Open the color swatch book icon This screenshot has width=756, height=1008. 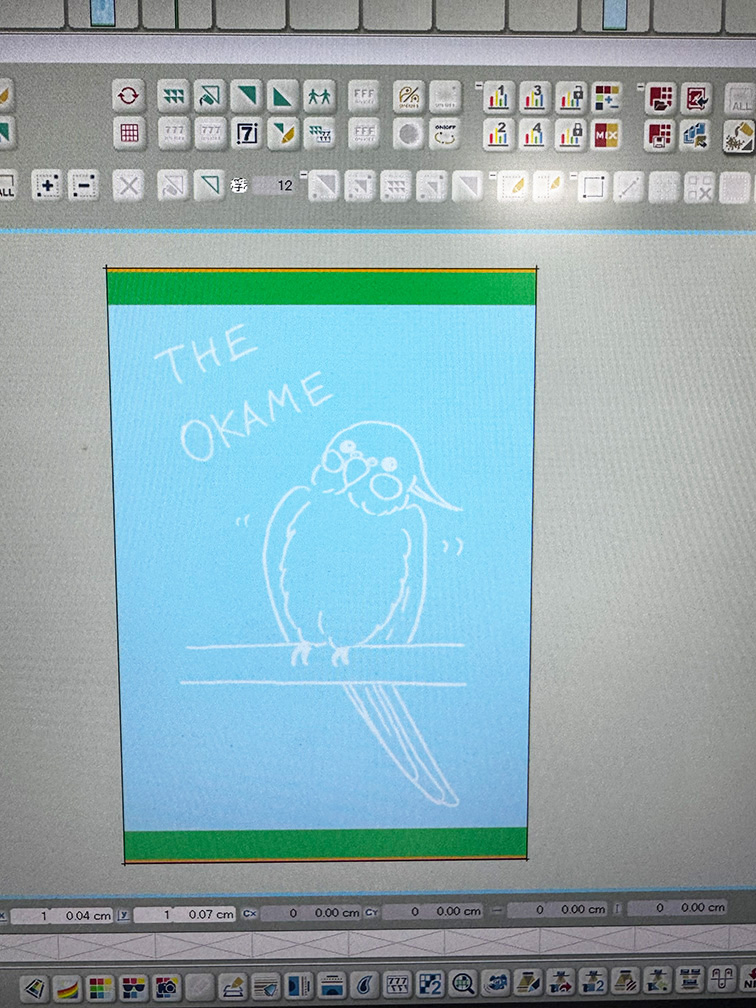click(x=35, y=988)
